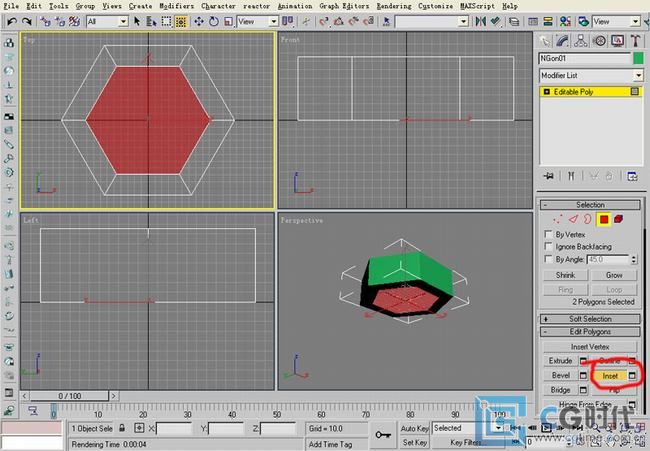Select Element sub-object level icon

(x=618, y=219)
